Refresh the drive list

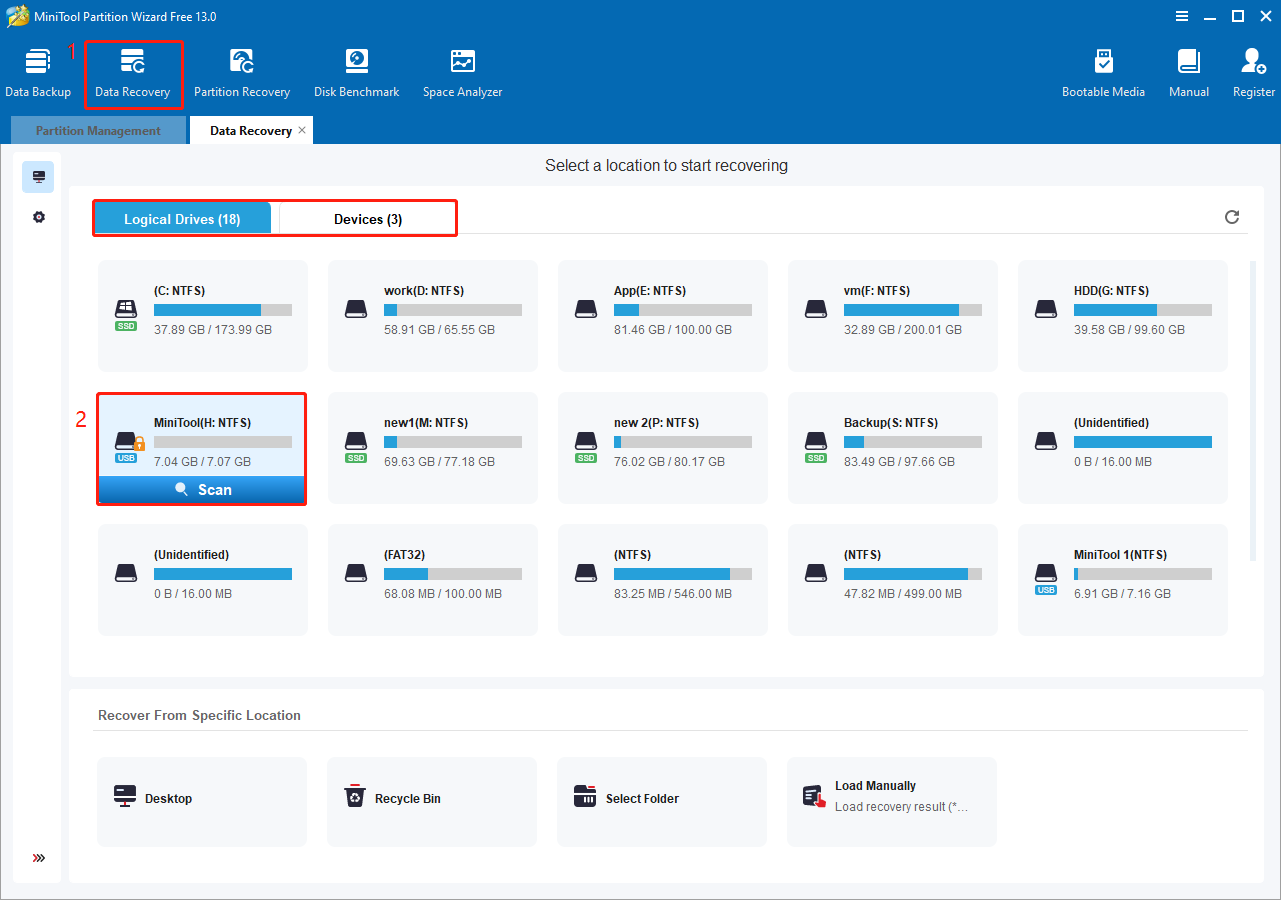[1231, 217]
